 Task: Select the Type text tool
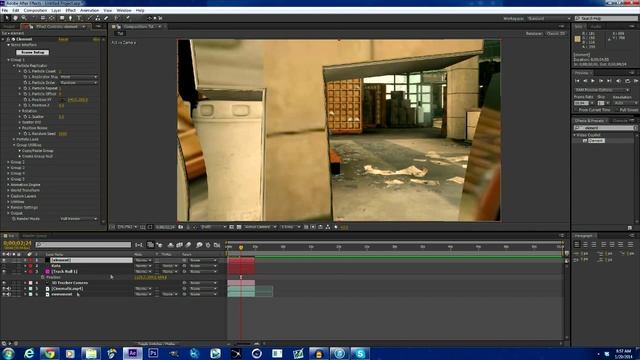coord(79,18)
